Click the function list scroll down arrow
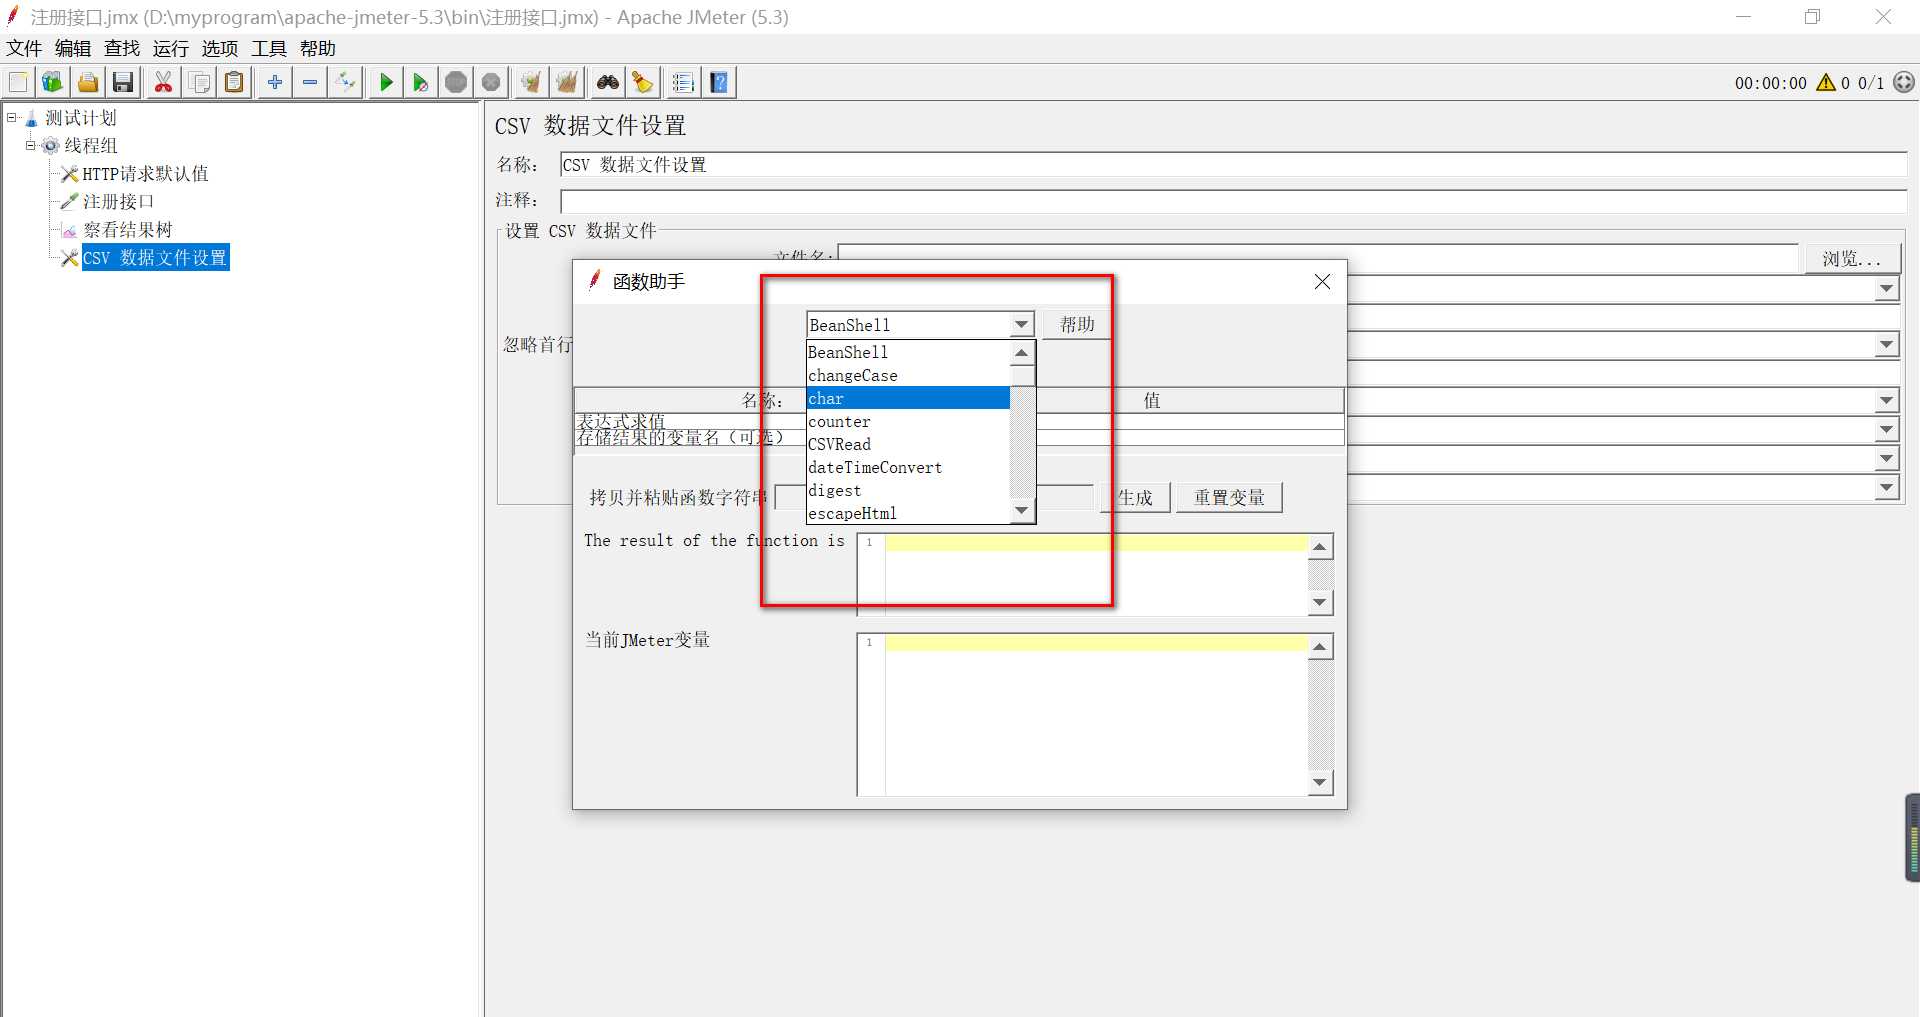Image resolution: width=1920 pixels, height=1017 pixels. click(1021, 511)
